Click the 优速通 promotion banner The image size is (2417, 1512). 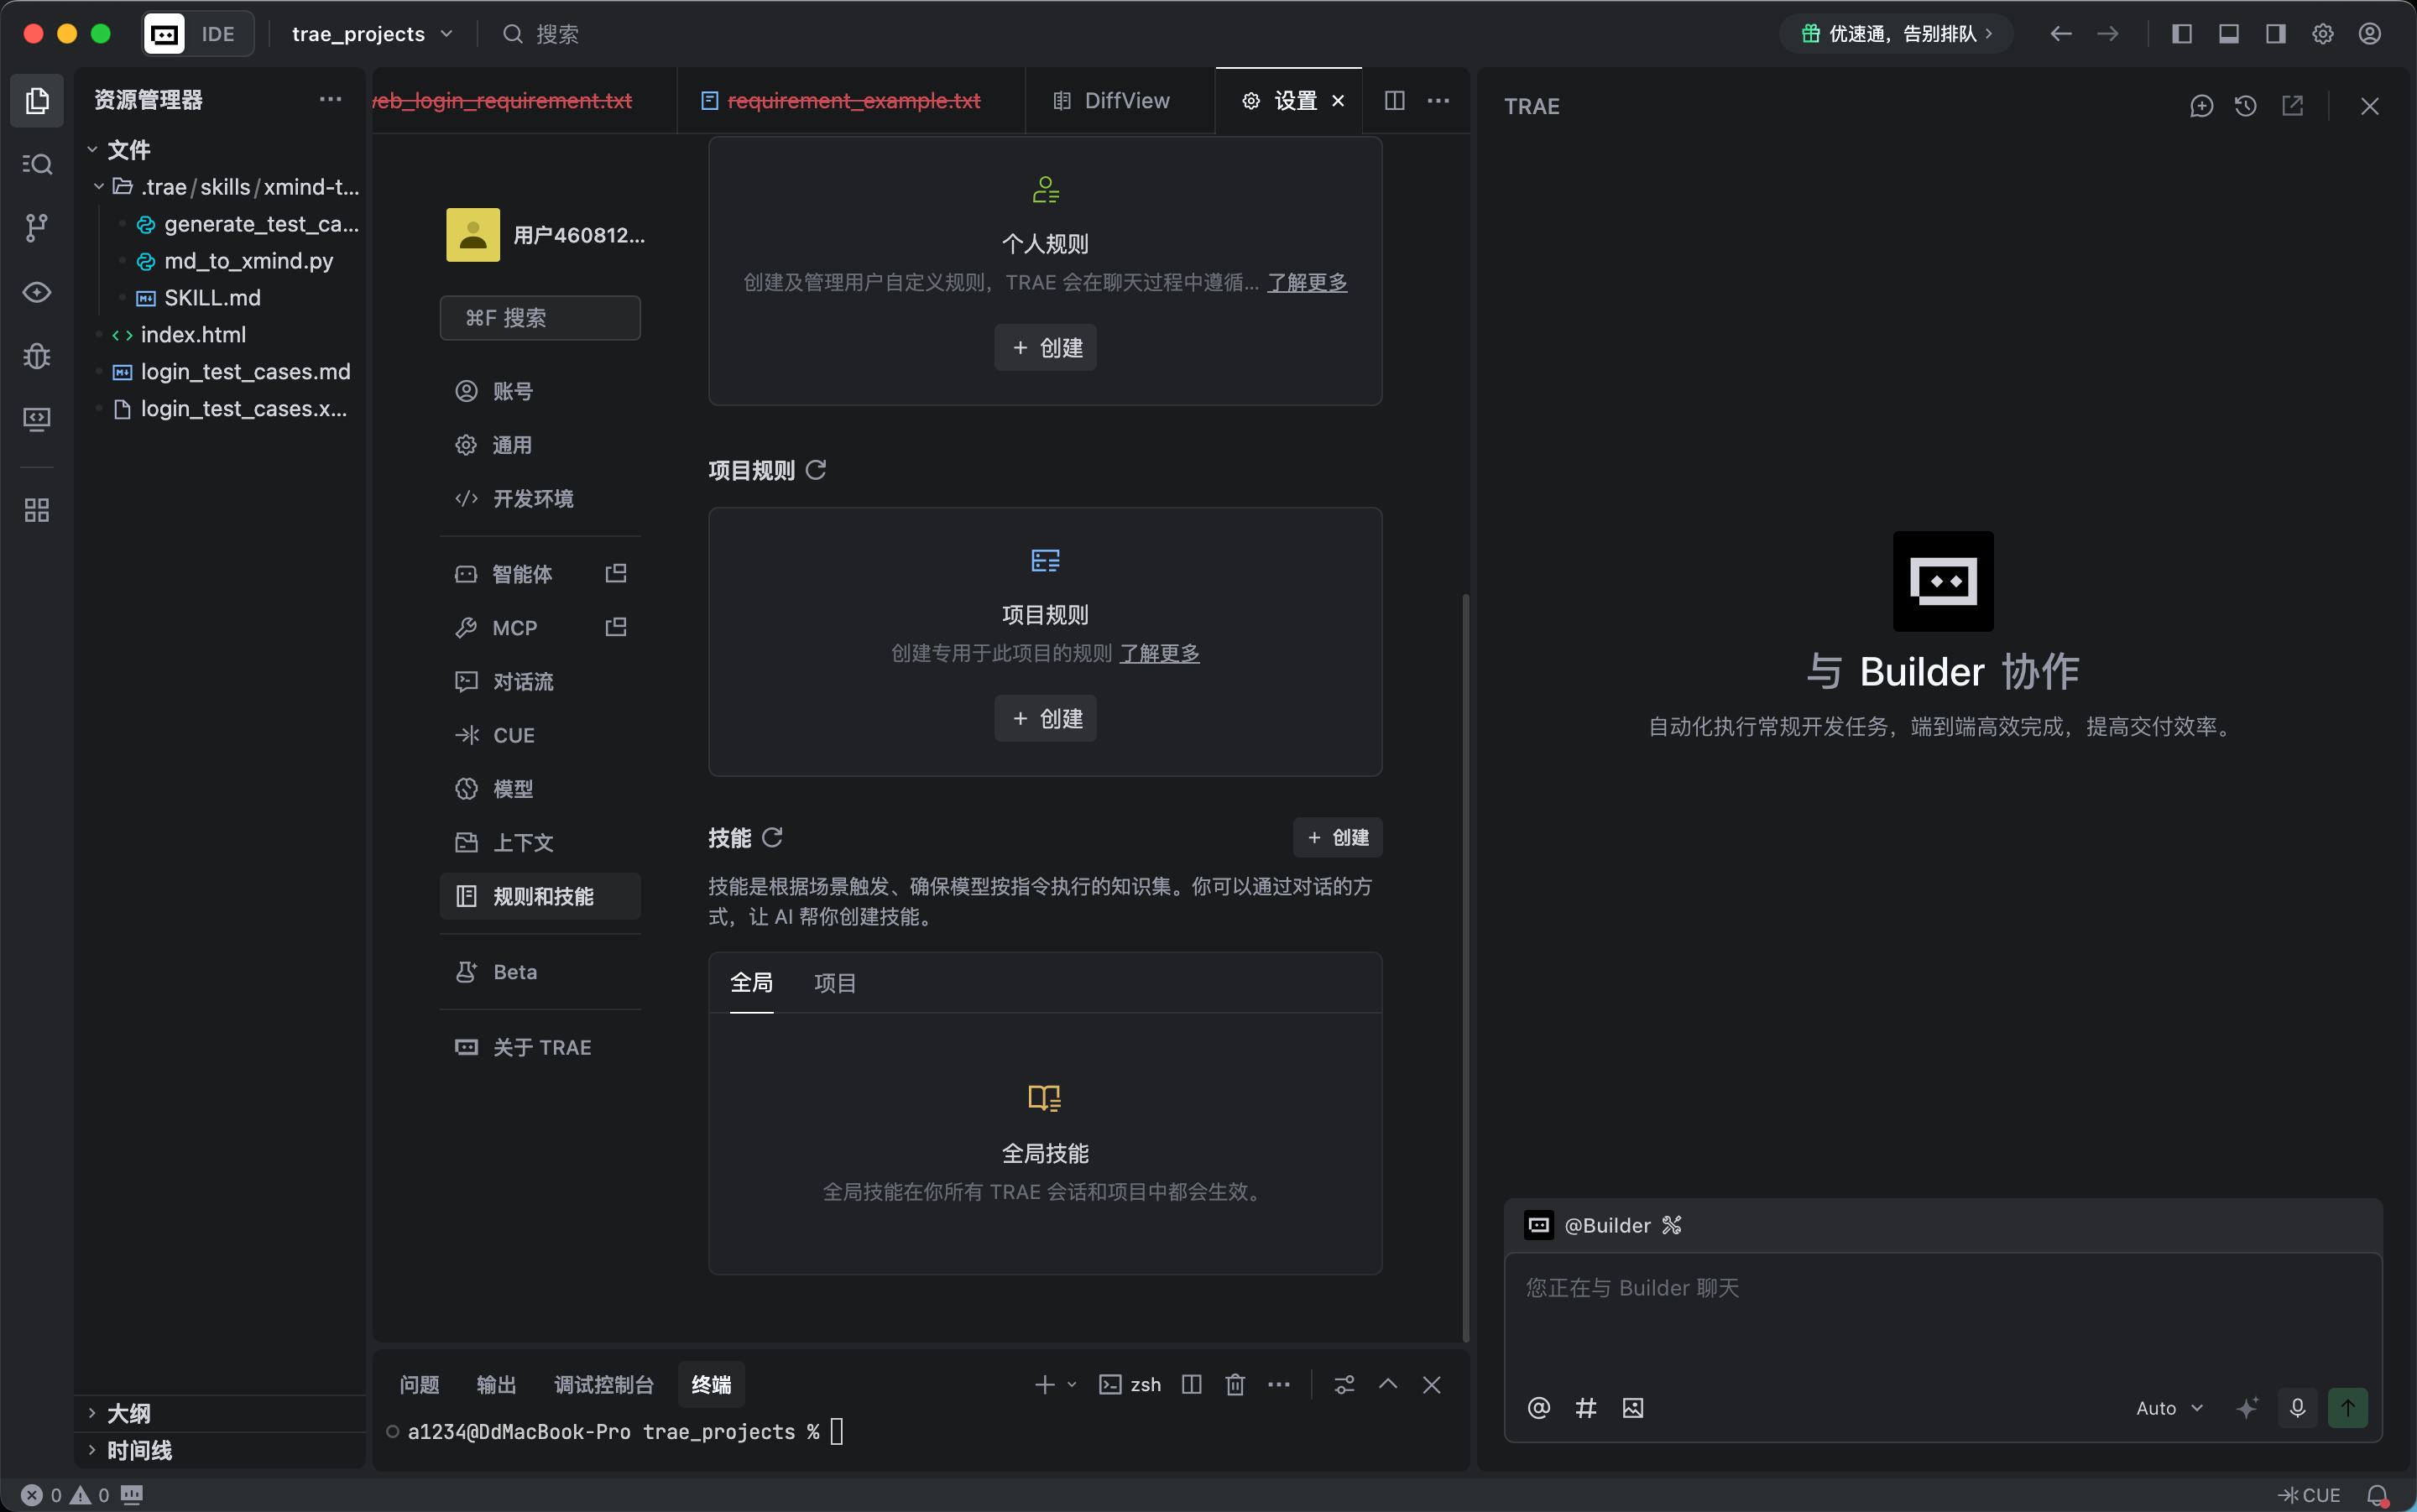(x=1895, y=34)
